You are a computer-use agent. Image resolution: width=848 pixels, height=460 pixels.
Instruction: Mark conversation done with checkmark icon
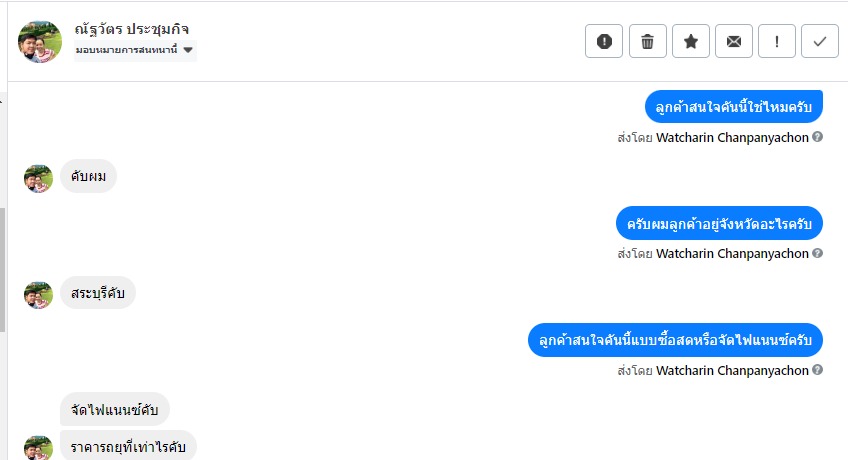[820, 41]
